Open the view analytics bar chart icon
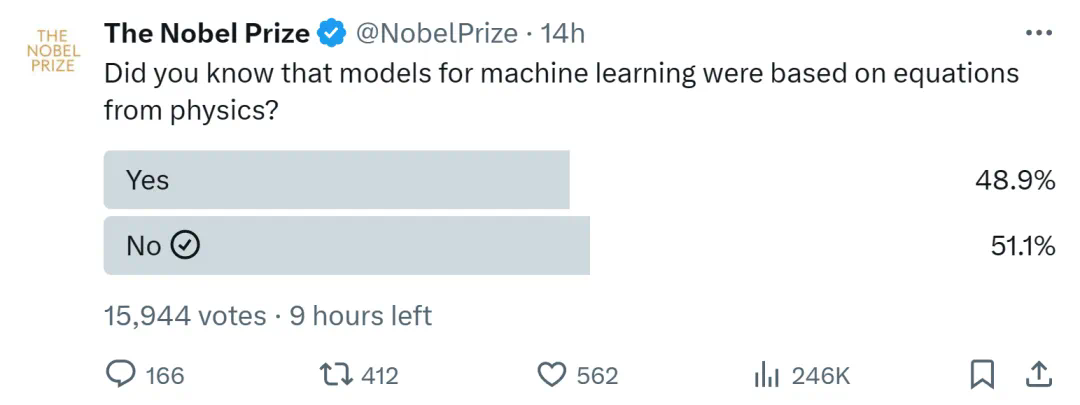This screenshot has width=1080, height=405. tap(766, 374)
